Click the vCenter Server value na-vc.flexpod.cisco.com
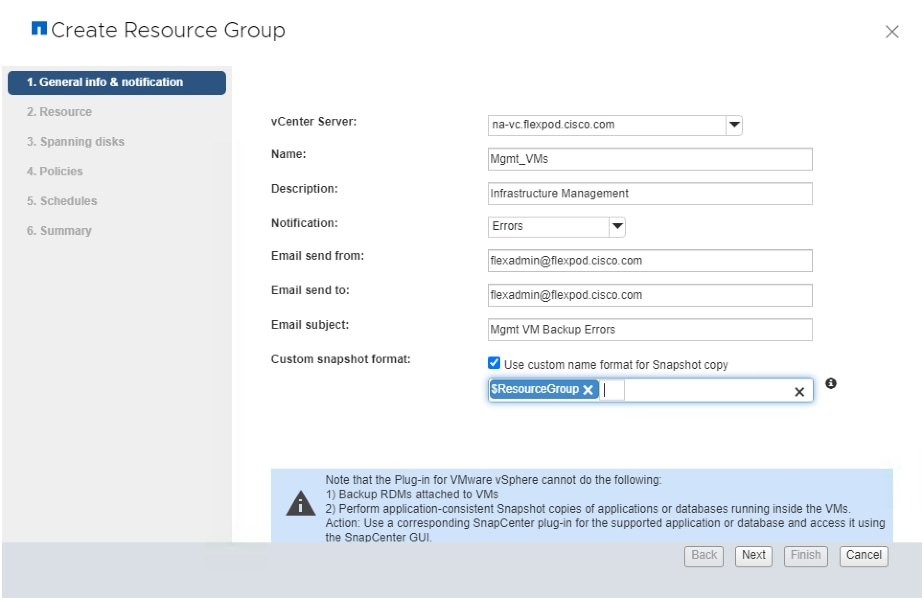 [x=553, y=125]
